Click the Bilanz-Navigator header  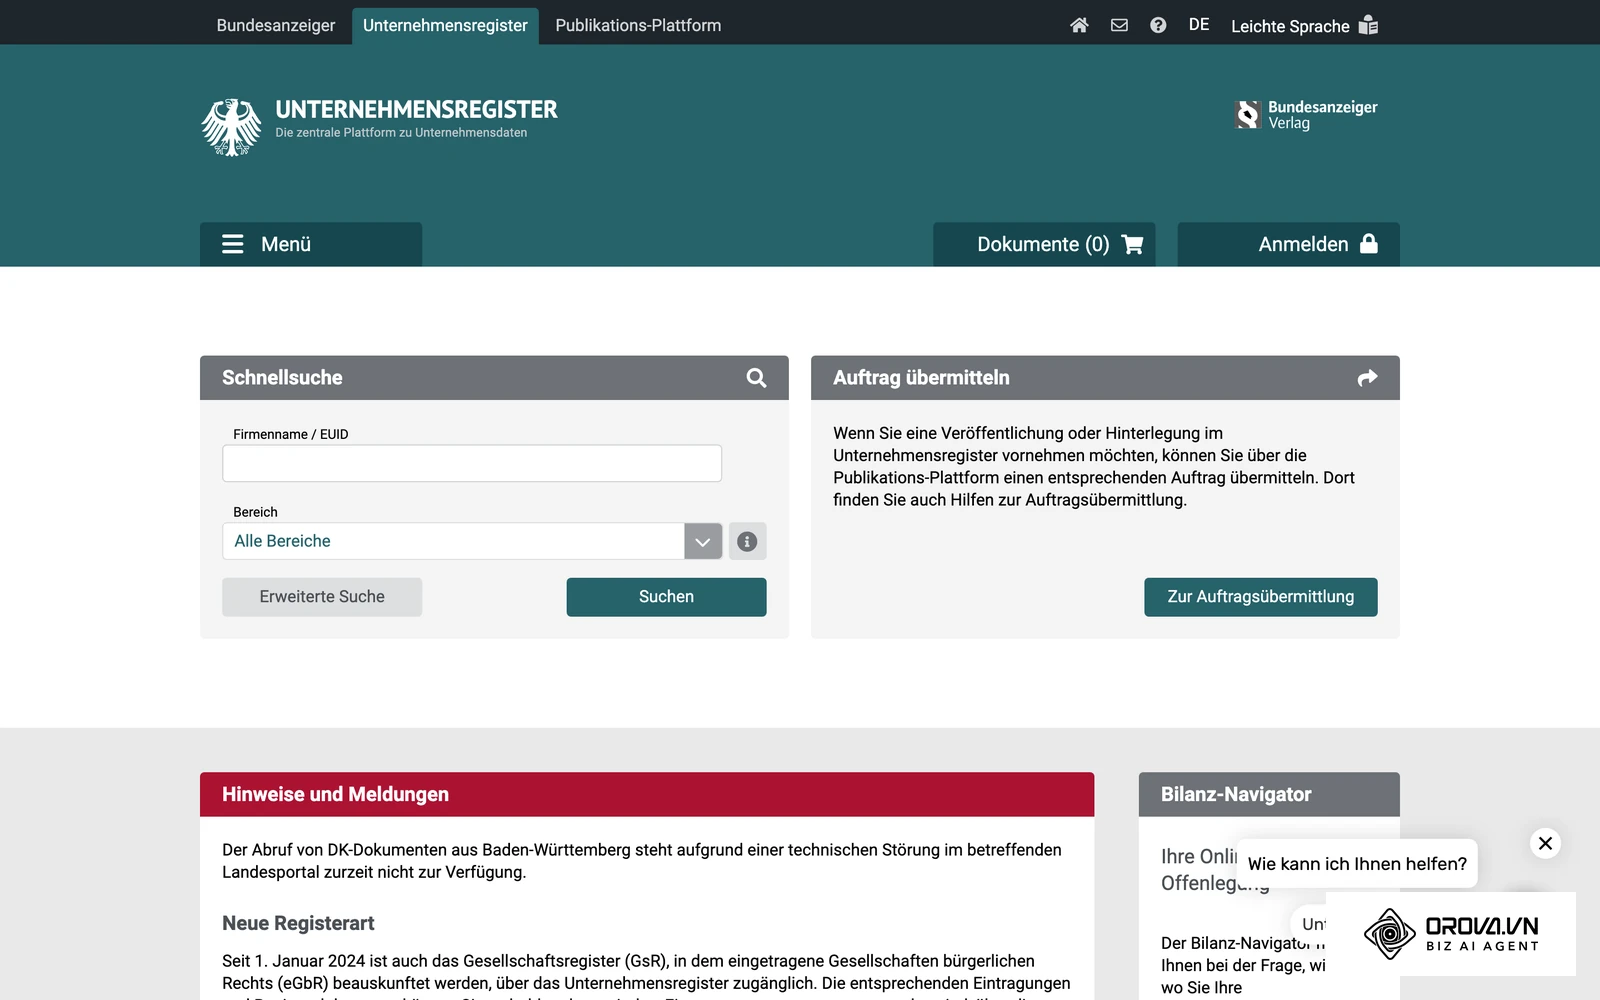(1269, 794)
